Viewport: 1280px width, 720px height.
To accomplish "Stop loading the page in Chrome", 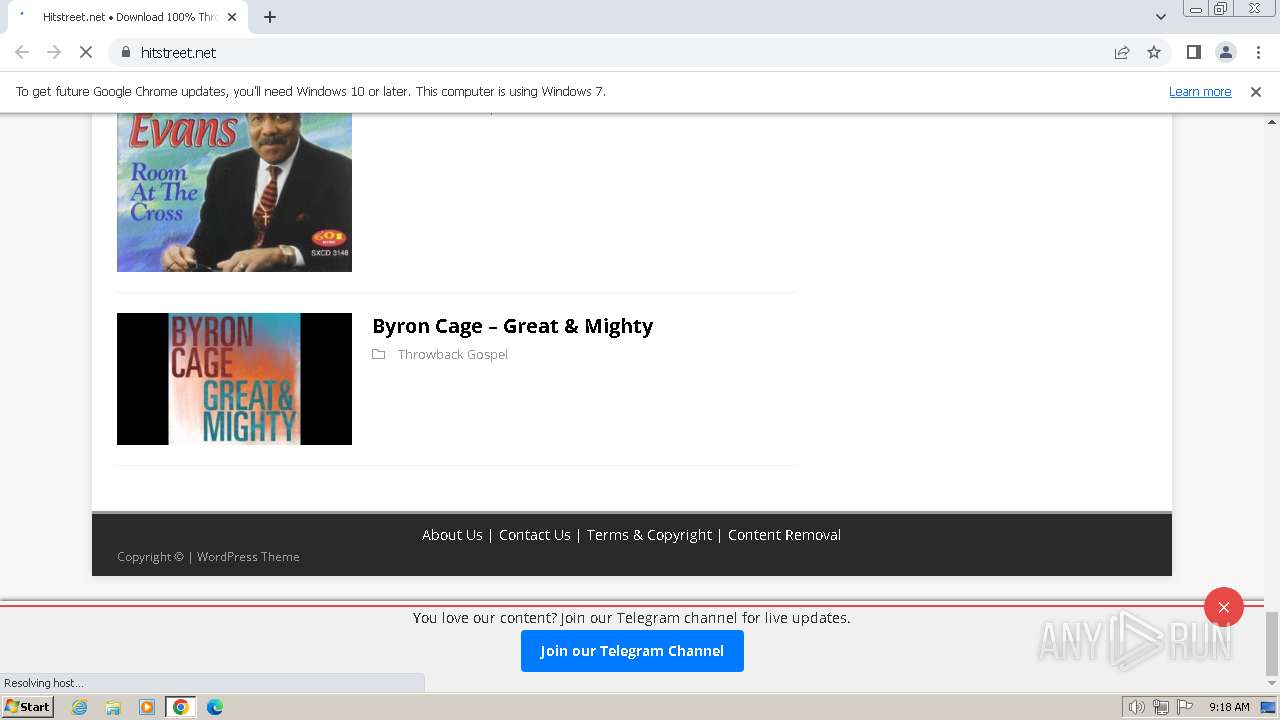I will [86, 52].
